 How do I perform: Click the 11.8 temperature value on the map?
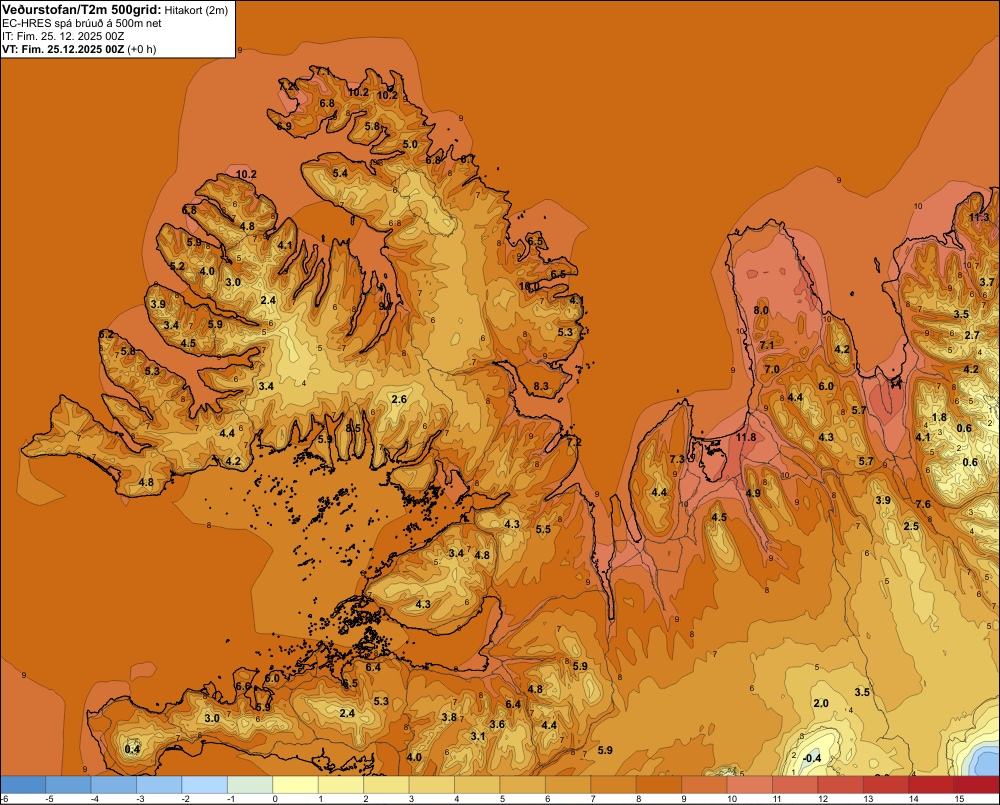746,438
